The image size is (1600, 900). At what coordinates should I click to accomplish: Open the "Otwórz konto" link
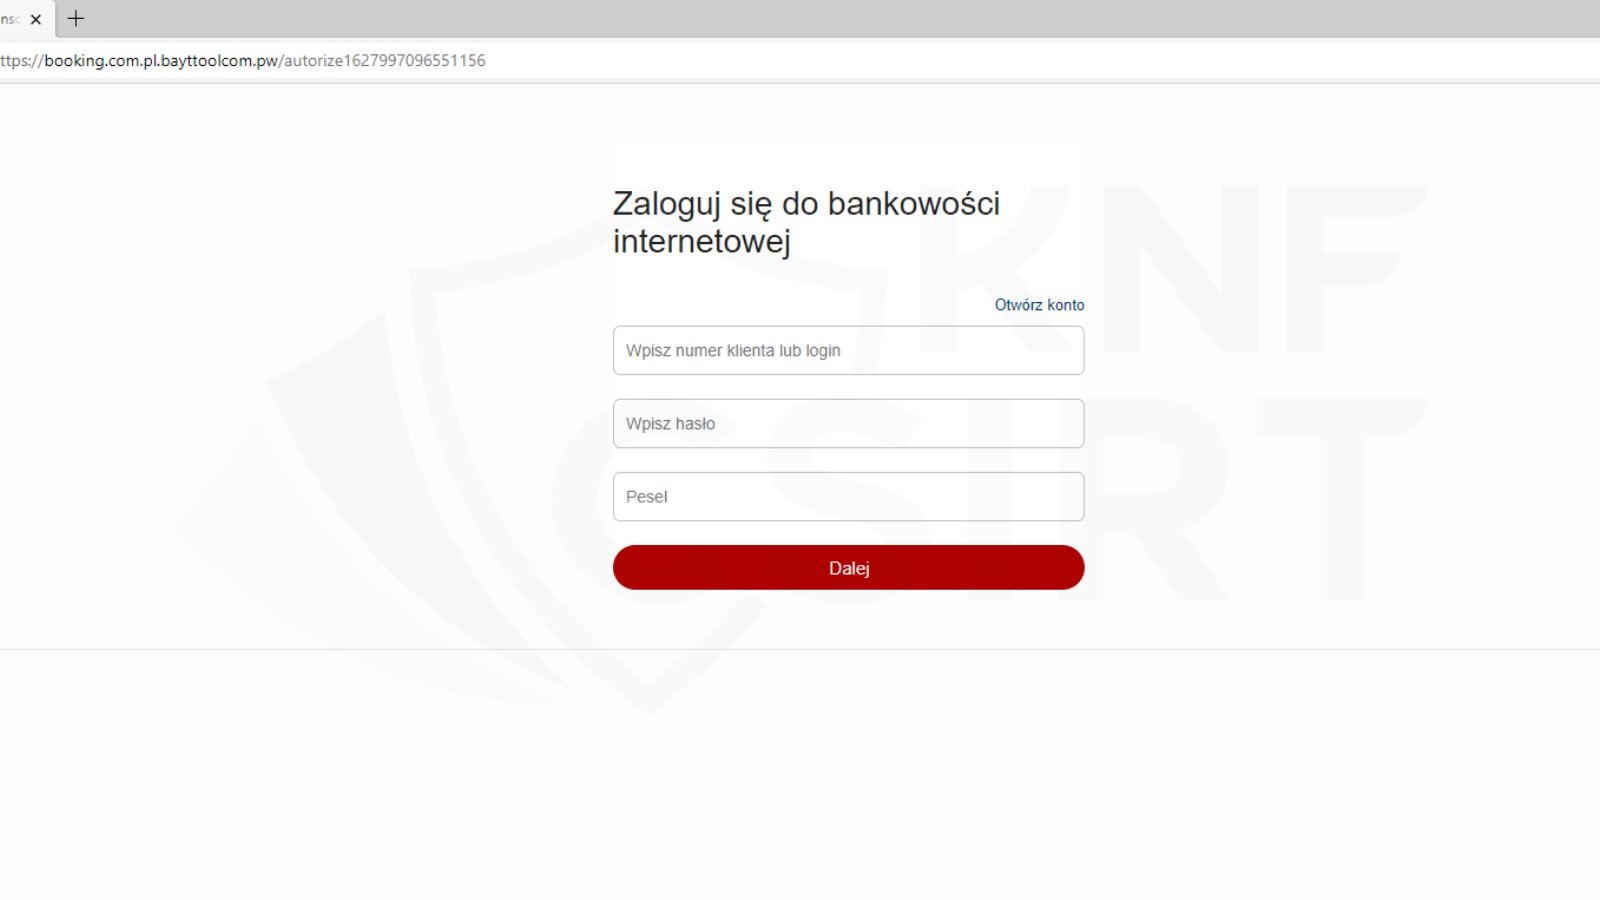(1039, 305)
